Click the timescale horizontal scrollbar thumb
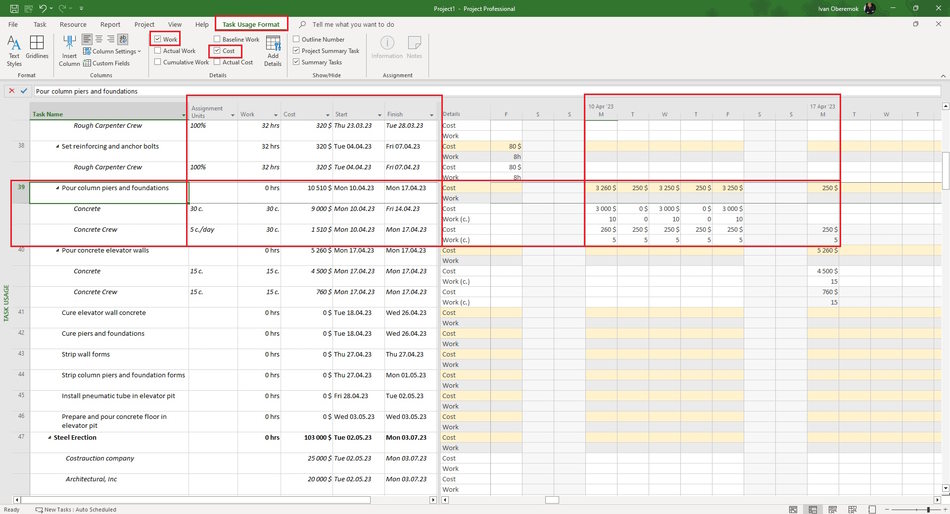Screen dimensions: 950x514 [552, 500]
